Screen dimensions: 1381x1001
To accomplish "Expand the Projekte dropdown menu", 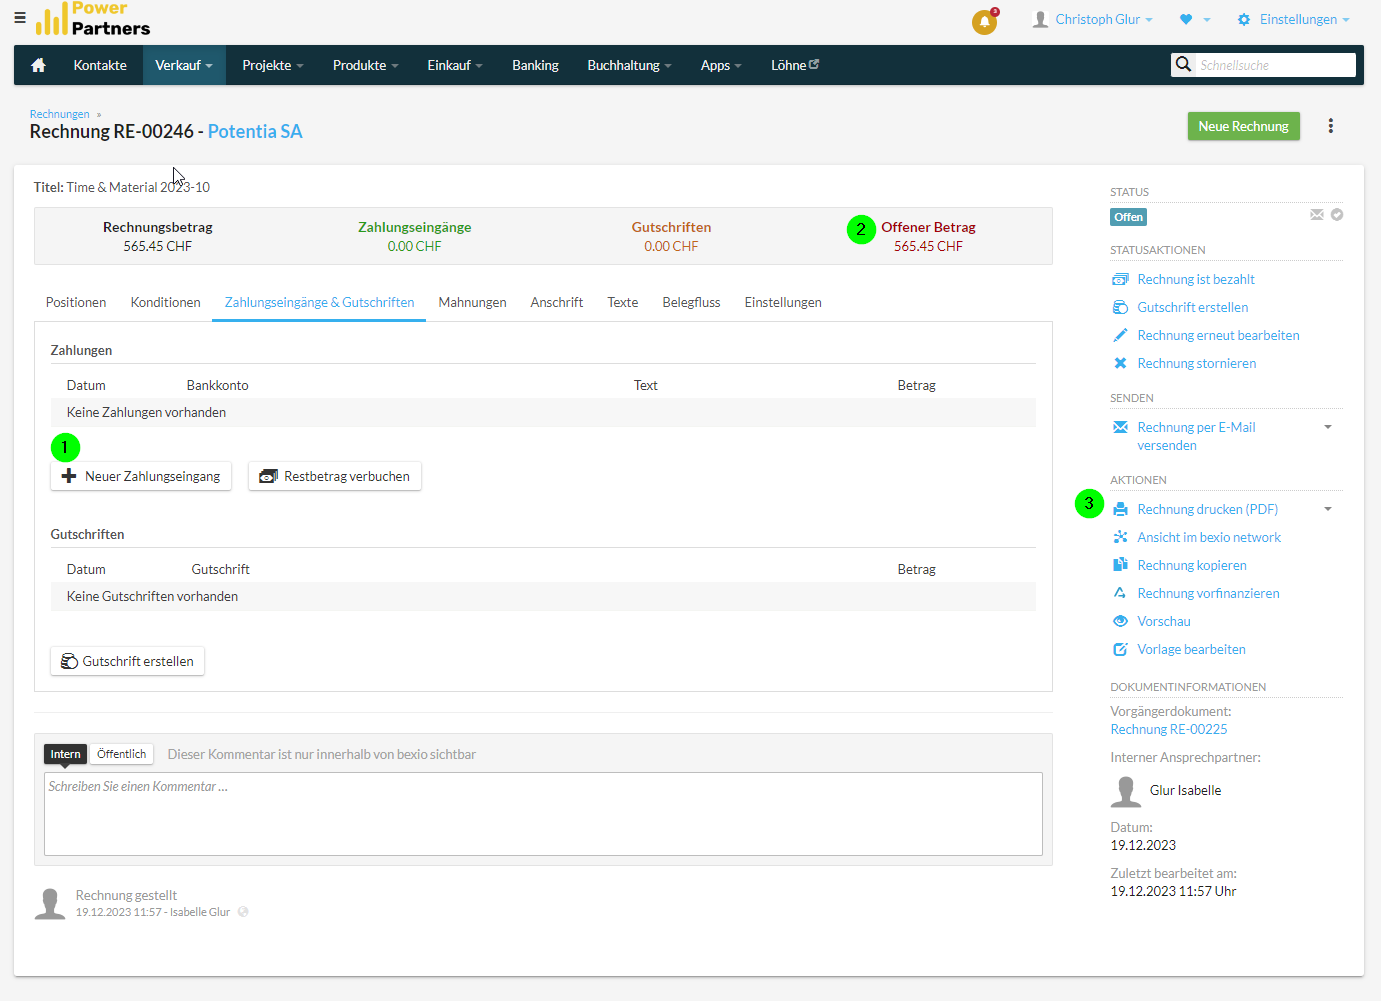I will click(x=272, y=65).
